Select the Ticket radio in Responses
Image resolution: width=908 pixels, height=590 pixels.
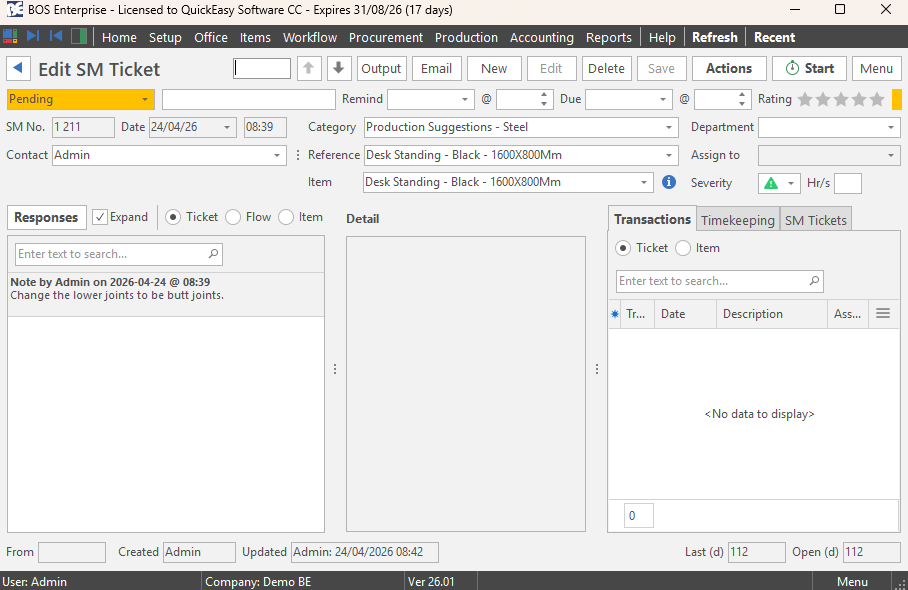(x=173, y=217)
